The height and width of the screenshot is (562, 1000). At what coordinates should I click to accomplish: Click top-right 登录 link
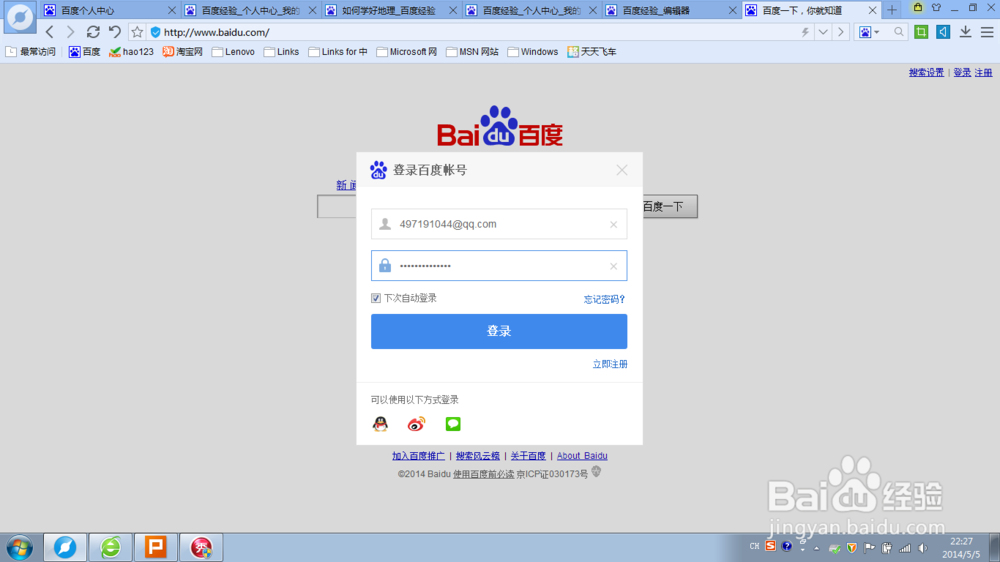click(962, 72)
